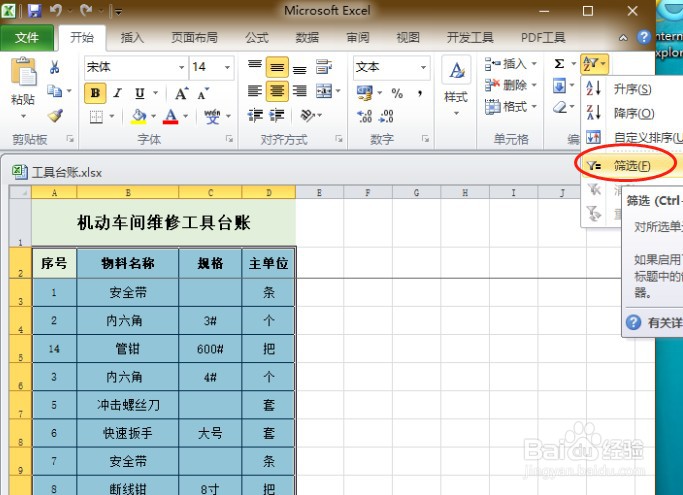Choose 升序(S) sort ascending
The image size is (683, 495).
click(632, 89)
